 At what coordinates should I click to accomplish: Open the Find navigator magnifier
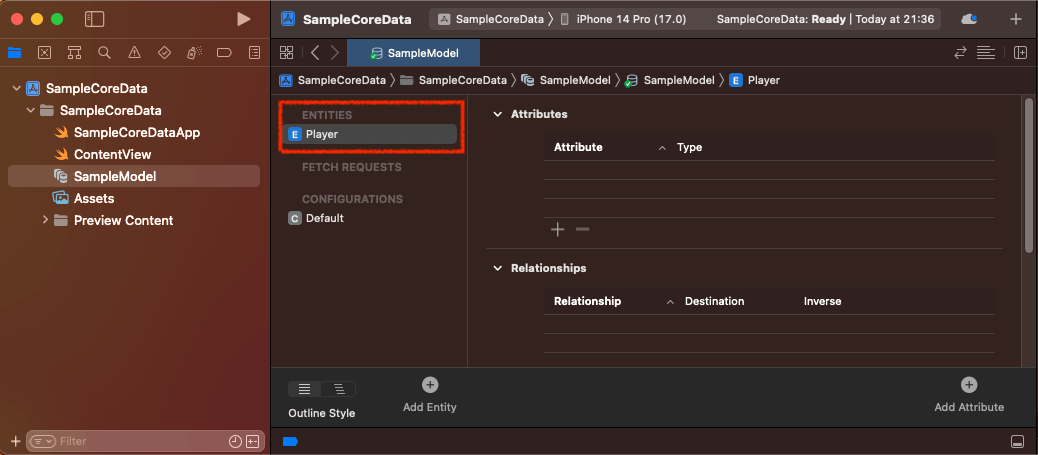(x=104, y=53)
